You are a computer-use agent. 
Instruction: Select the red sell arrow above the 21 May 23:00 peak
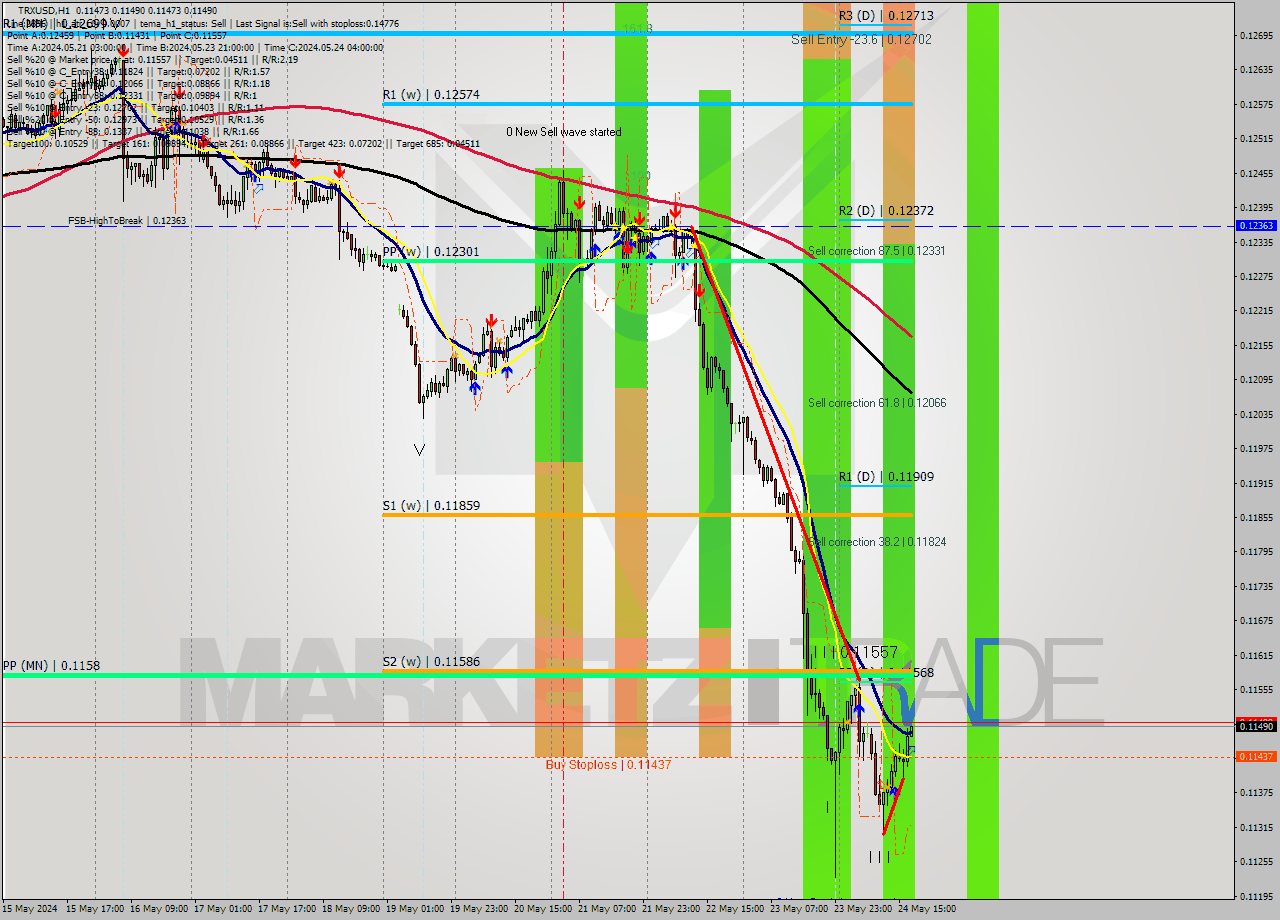675,212
